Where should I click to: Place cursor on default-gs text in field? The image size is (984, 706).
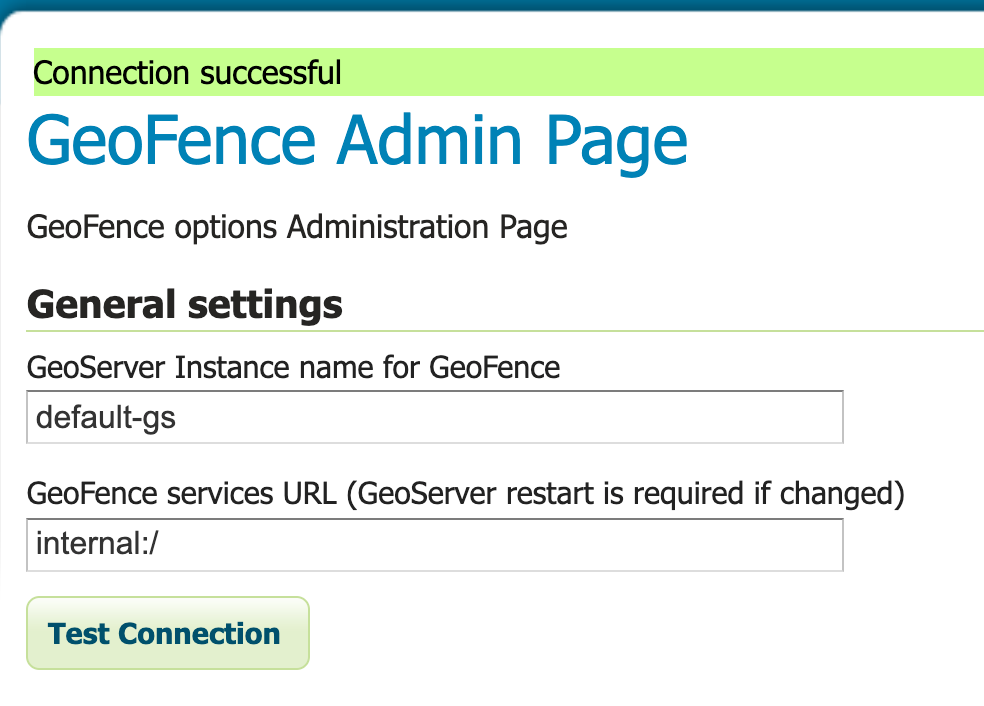click(x=105, y=417)
